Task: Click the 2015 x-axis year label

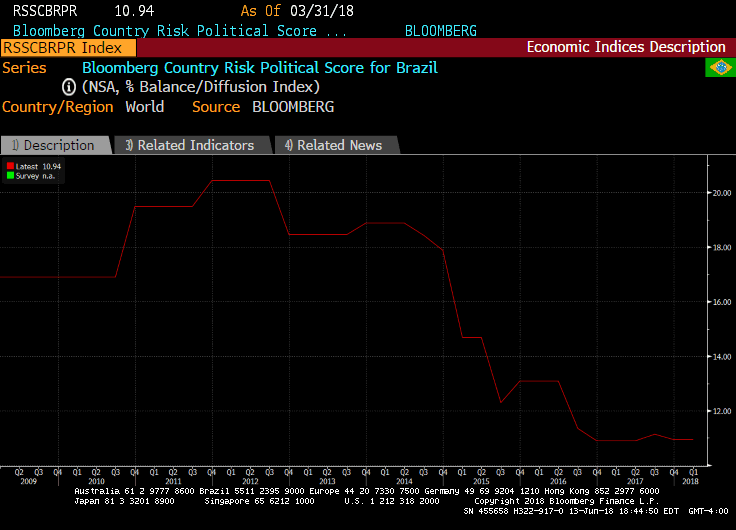Action: (481, 481)
